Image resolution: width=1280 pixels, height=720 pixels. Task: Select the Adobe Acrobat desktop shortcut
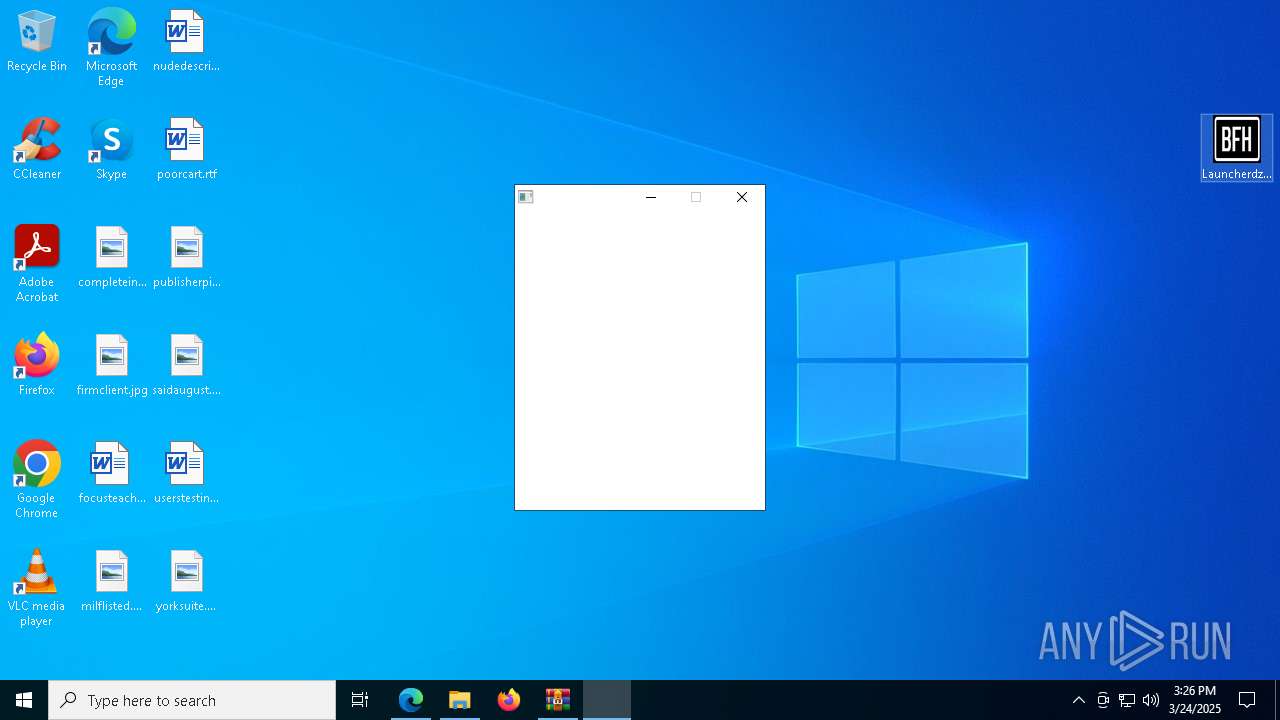tap(37, 264)
